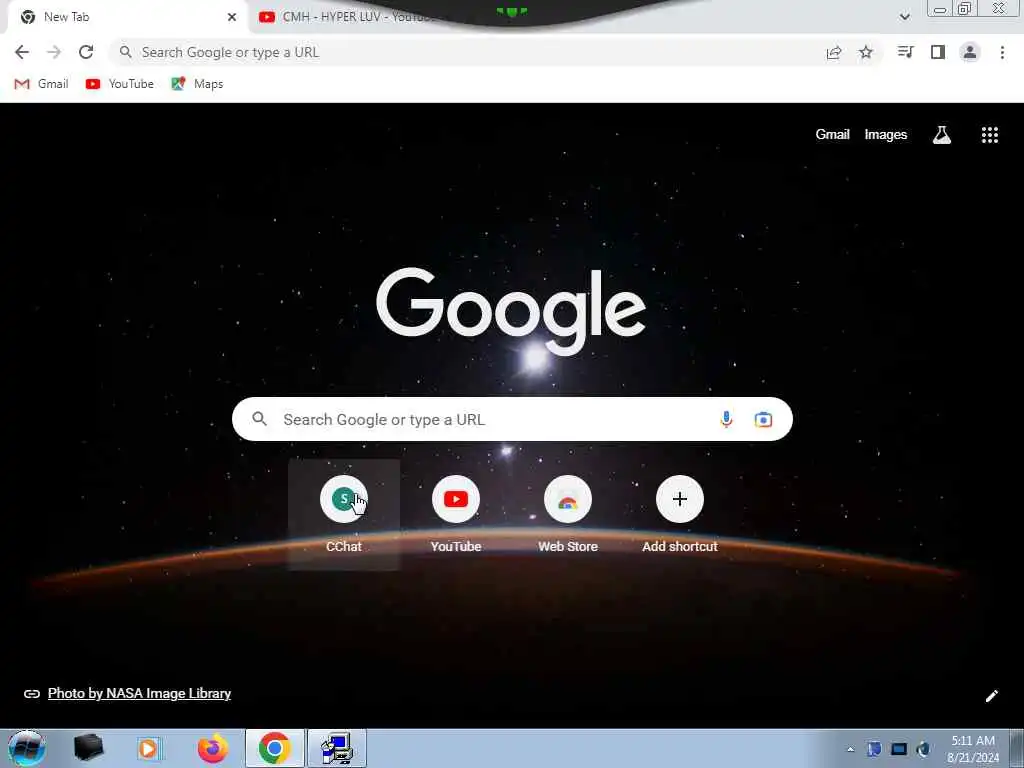The image size is (1024, 768).
Task: Click the Google search box on the page
Action: click(x=512, y=419)
